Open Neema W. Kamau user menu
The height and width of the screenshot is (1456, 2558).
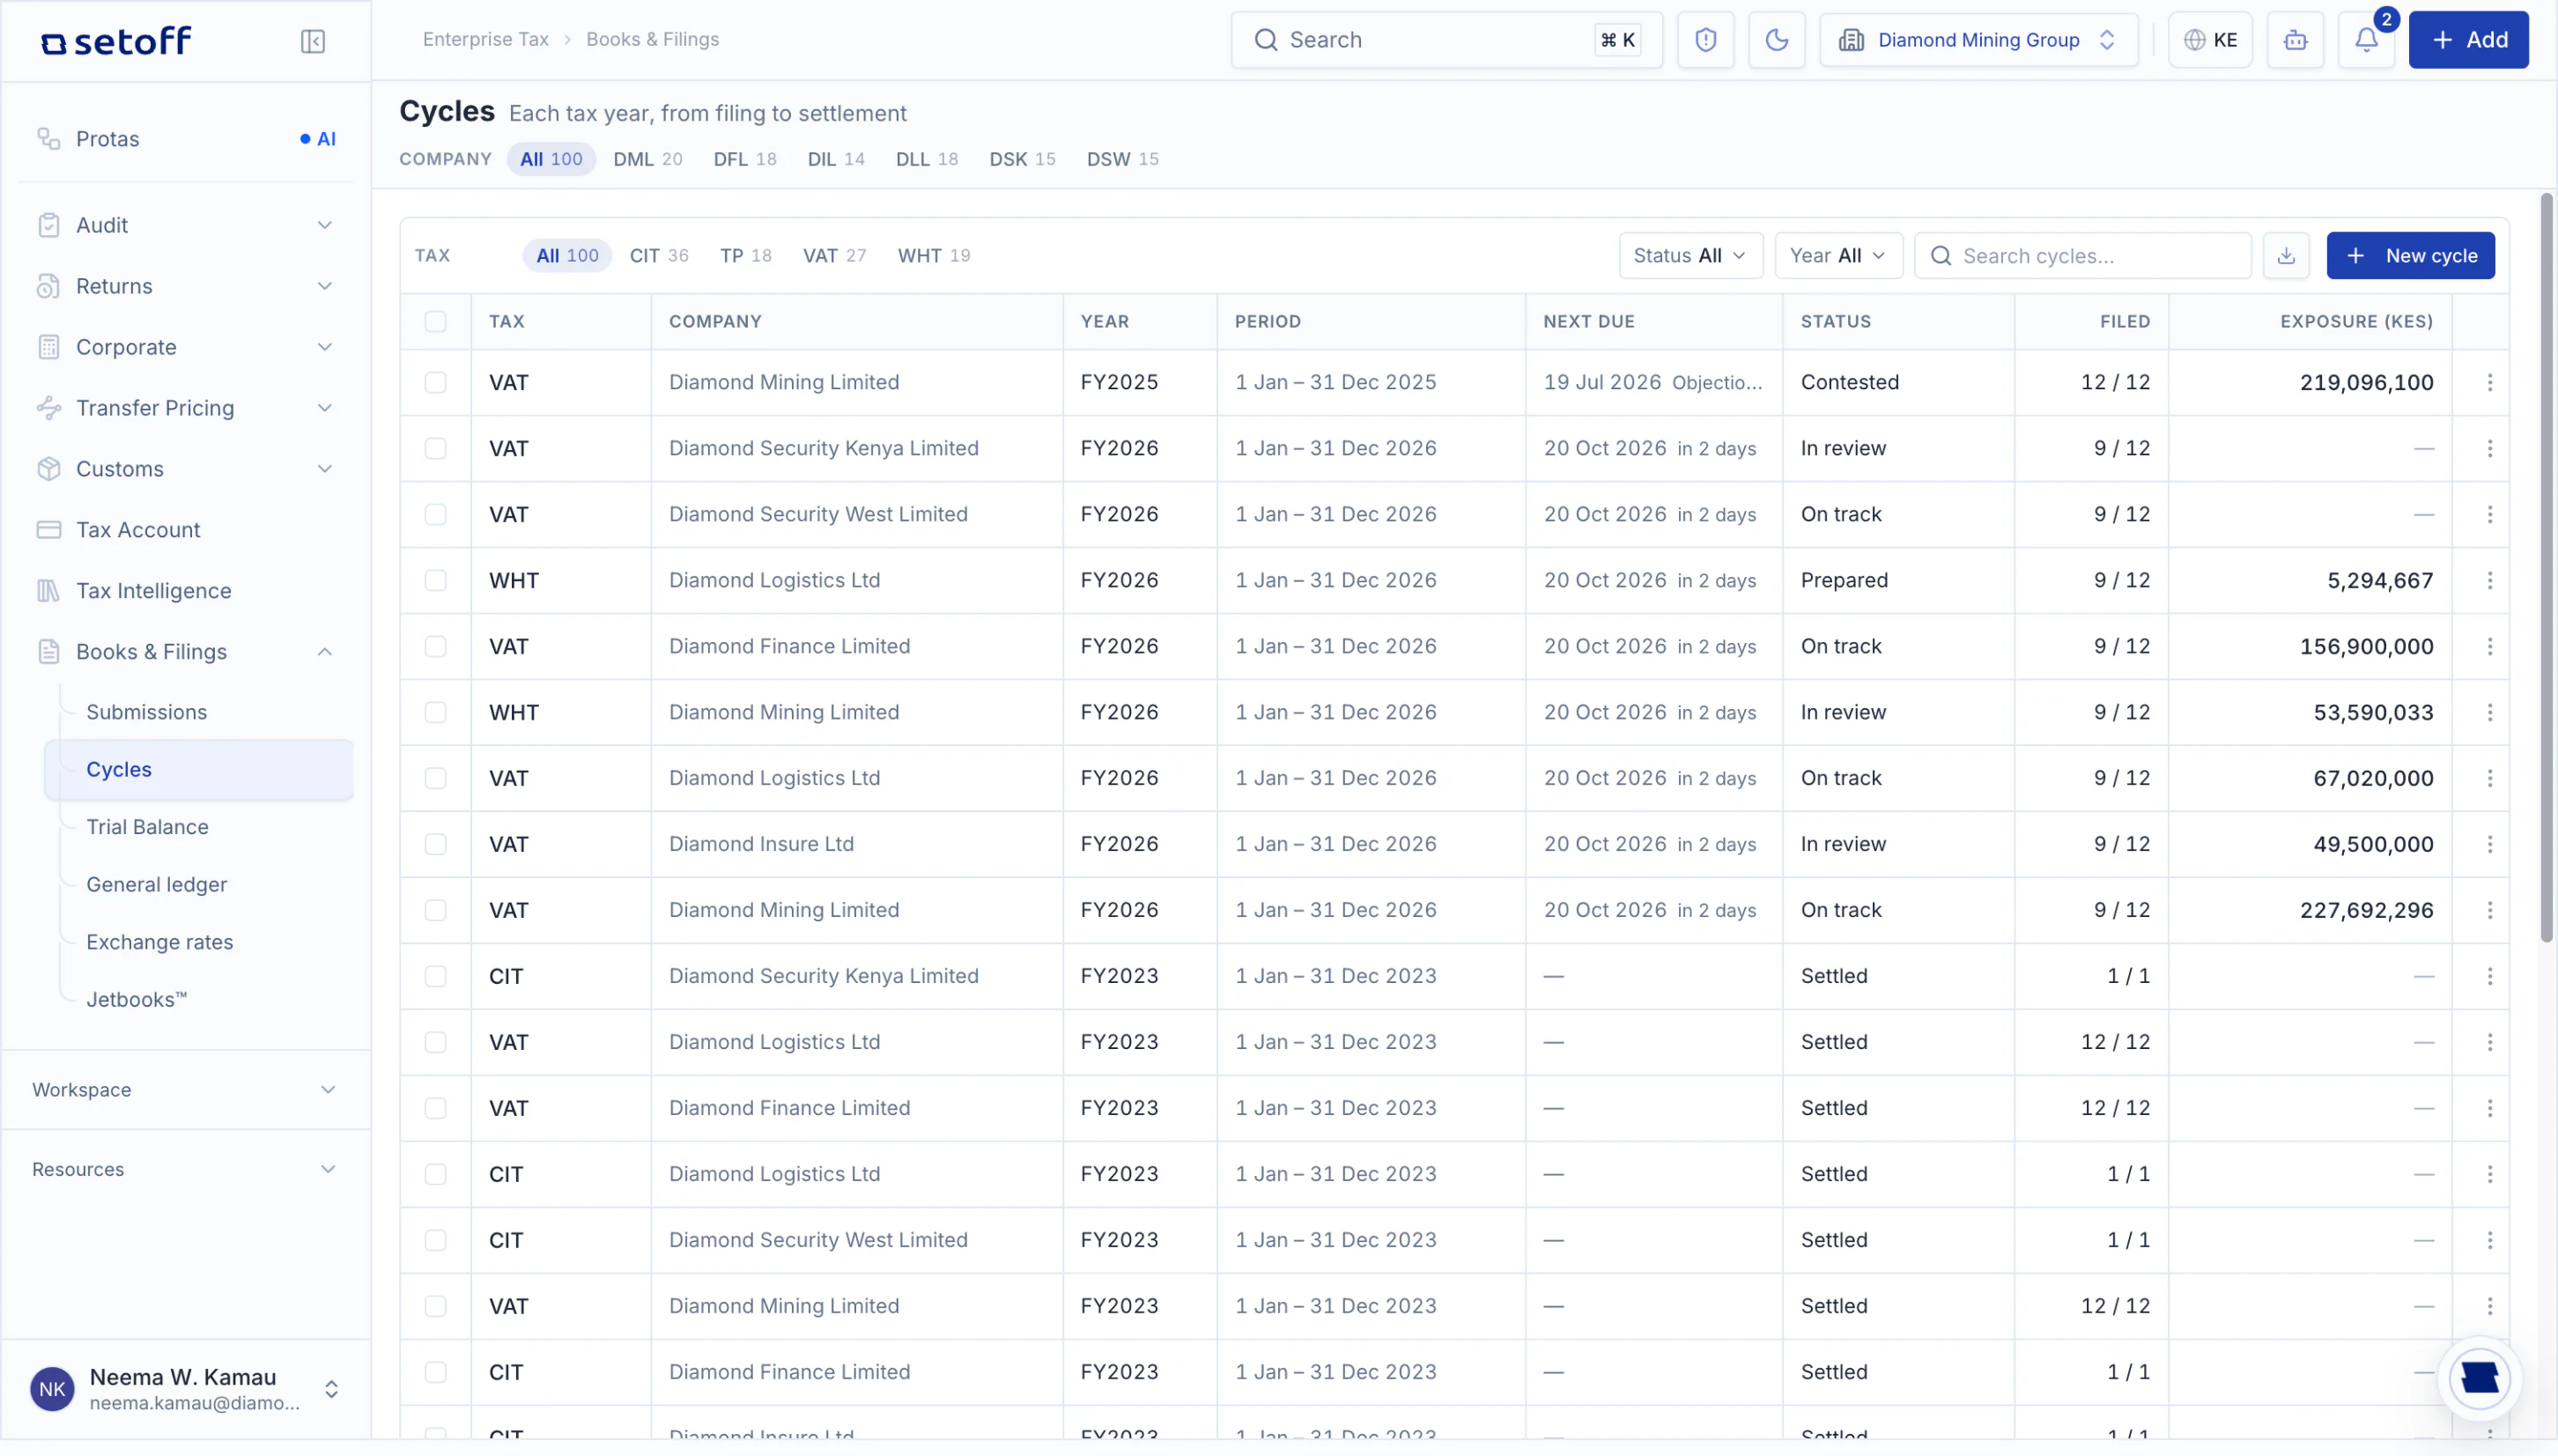pyautogui.click(x=186, y=1389)
